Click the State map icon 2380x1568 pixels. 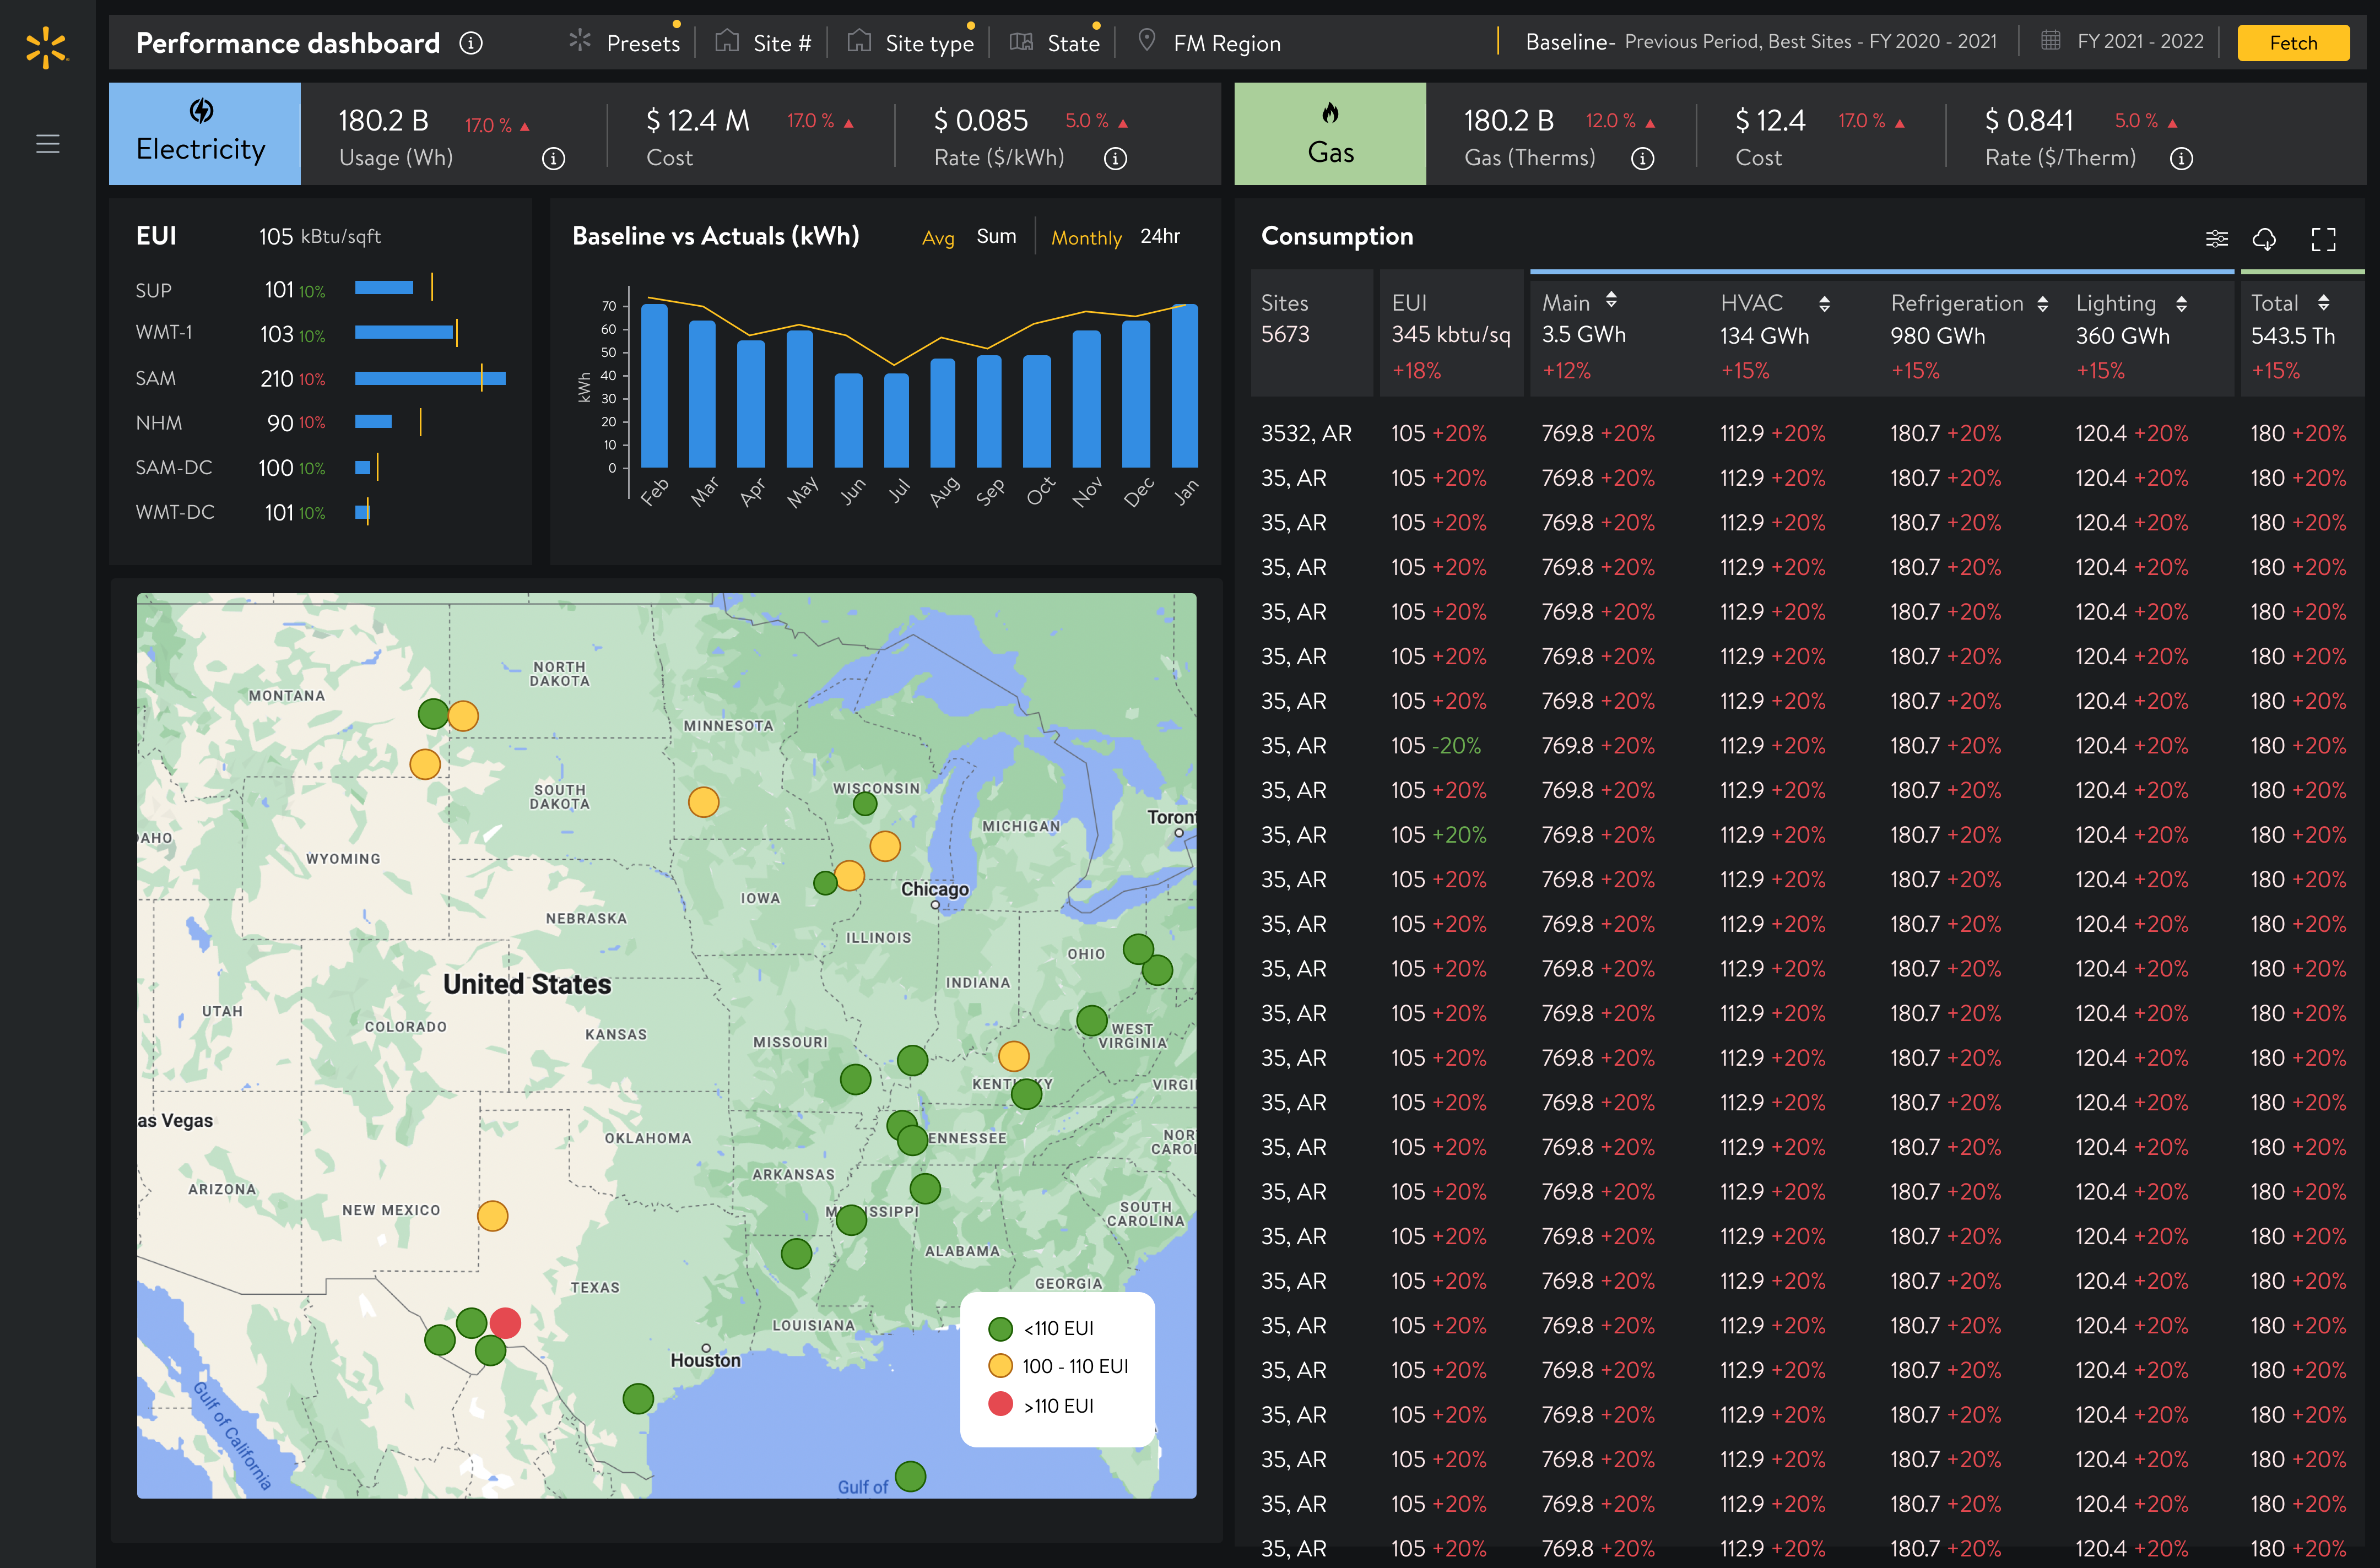point(1021,42)
